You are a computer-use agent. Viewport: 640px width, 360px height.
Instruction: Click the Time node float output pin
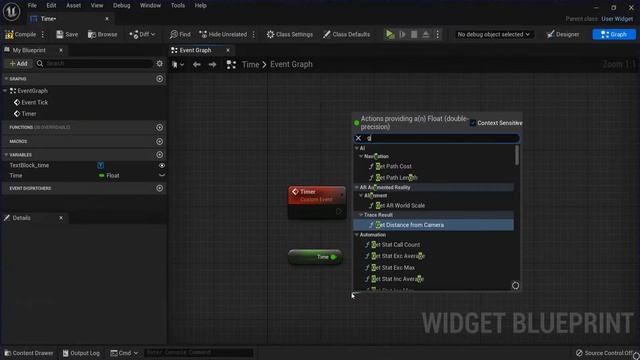pyautogui.click(x=333, y=257)
